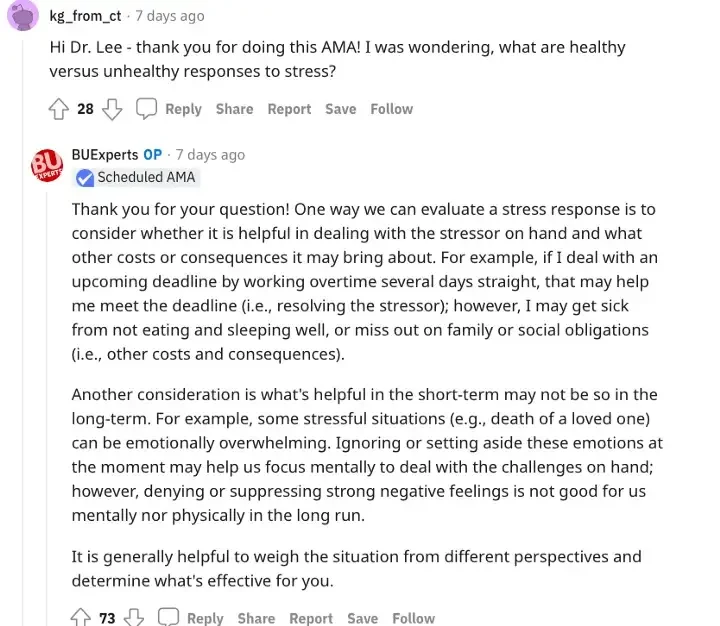Follow kg_from_ct's comment thread

click(x=391, y=109)
